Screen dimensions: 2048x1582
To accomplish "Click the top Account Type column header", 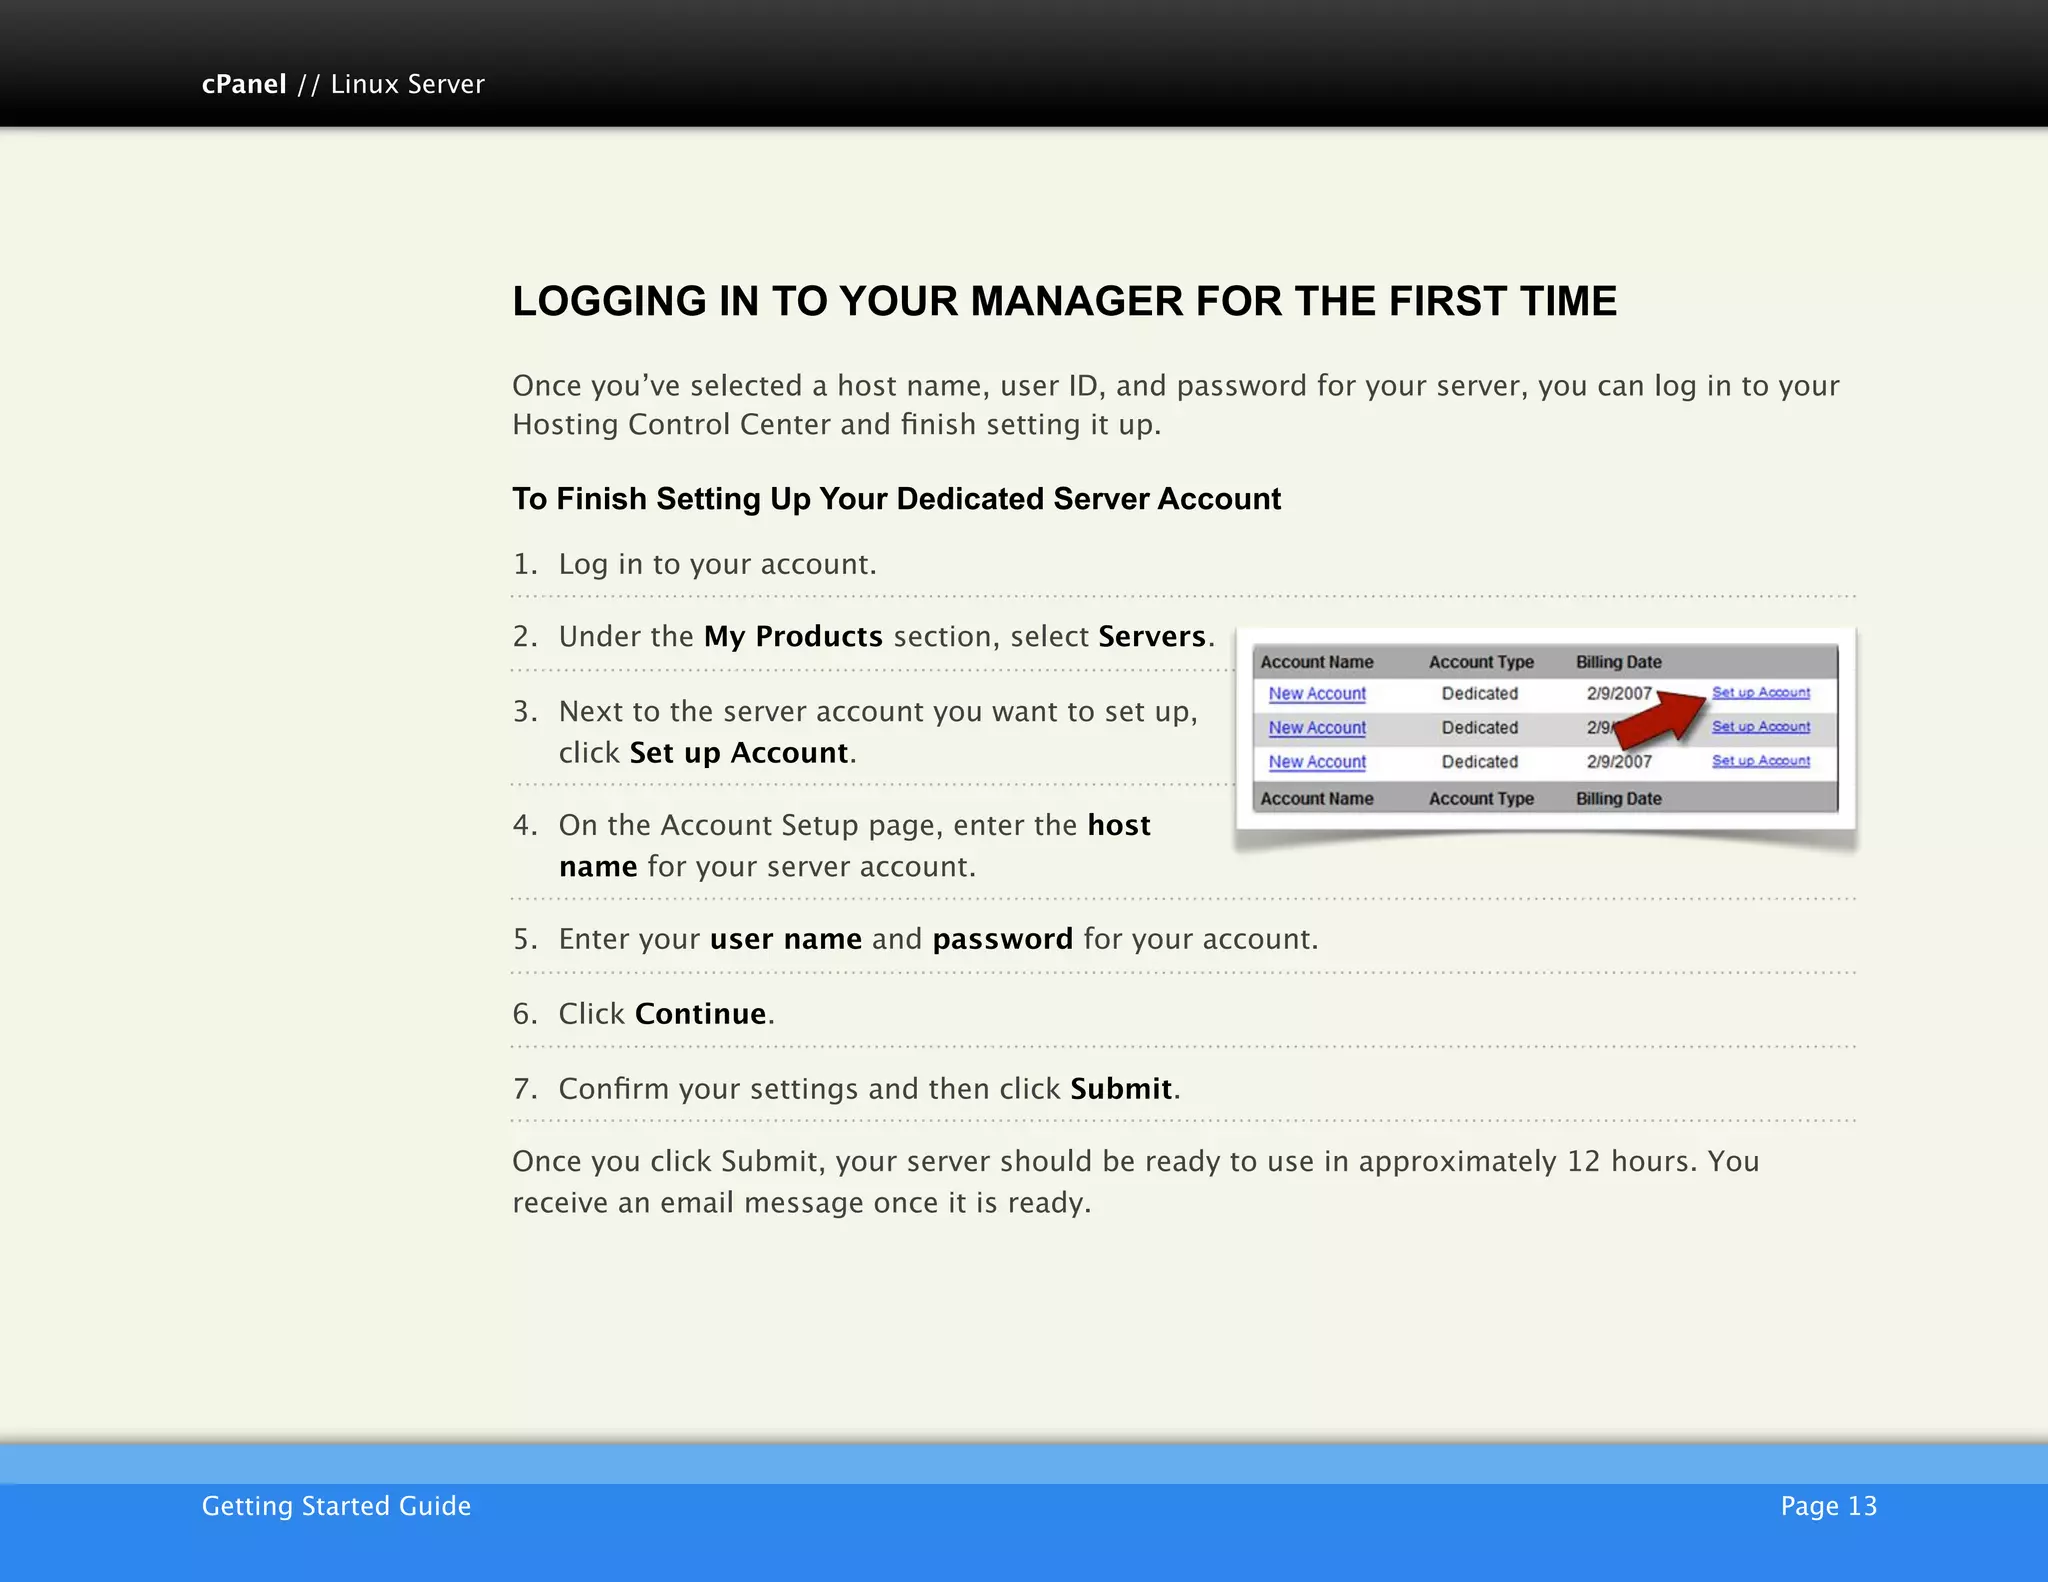I will (x=1481, y=662).
